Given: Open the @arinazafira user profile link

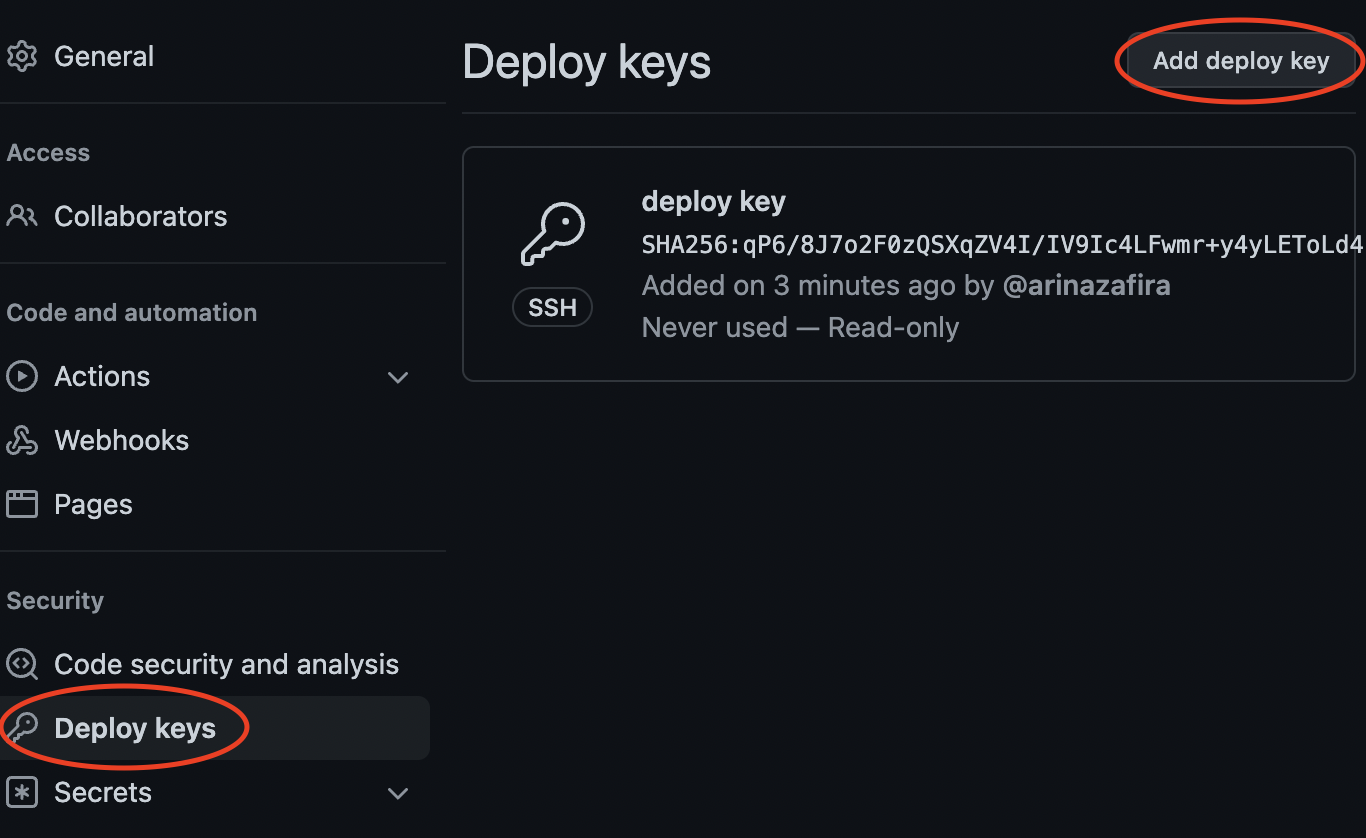Looking at the screenshot, I should point(1086,286).
